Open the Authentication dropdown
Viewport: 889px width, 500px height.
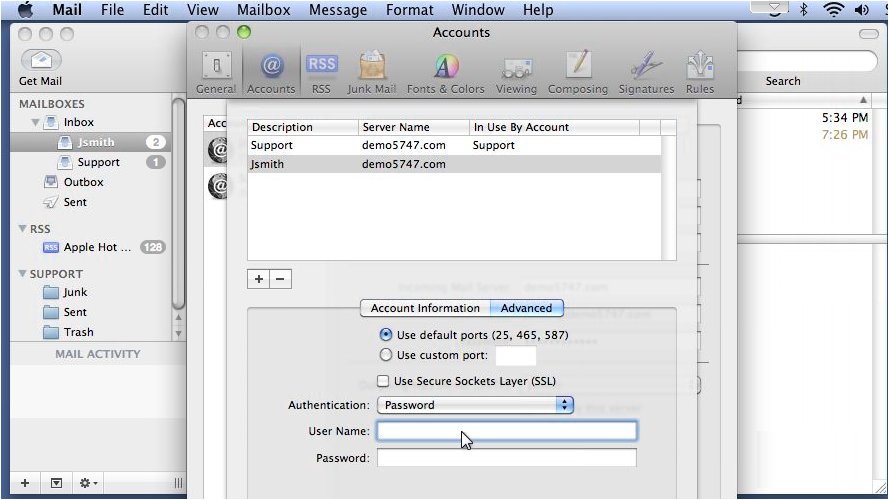pos(475,405)
